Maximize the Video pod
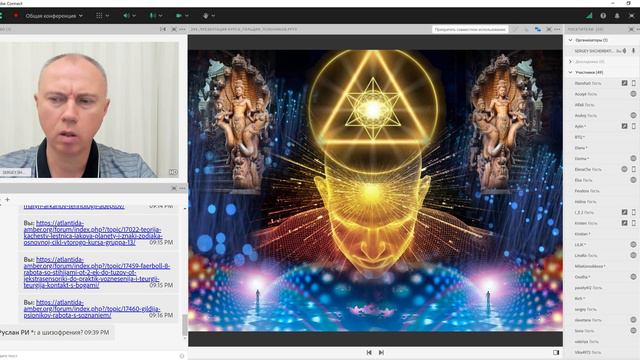This screenshot has height=360, width=640. pyautogui.click(x=174, y=29)
